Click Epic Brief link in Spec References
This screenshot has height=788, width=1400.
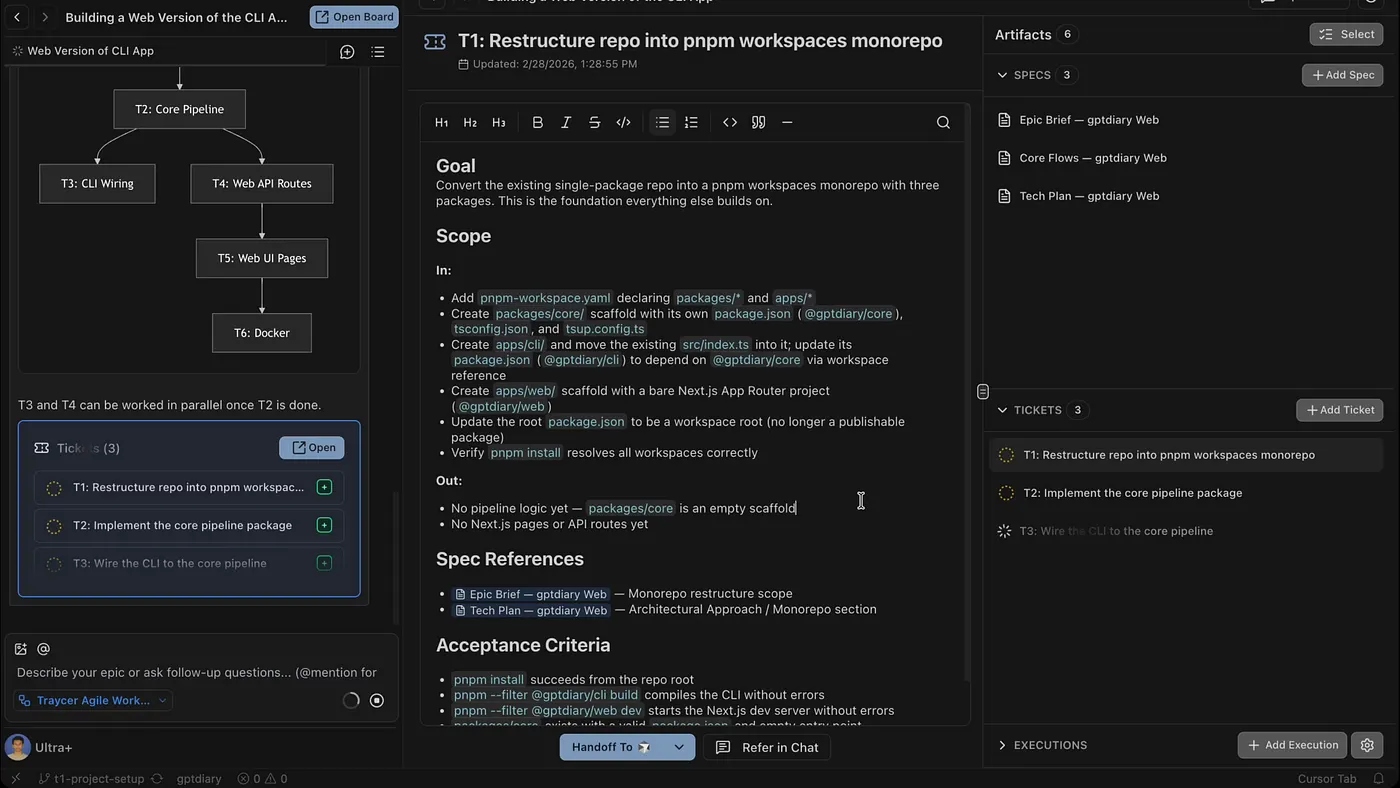click(x=531, y=594)
